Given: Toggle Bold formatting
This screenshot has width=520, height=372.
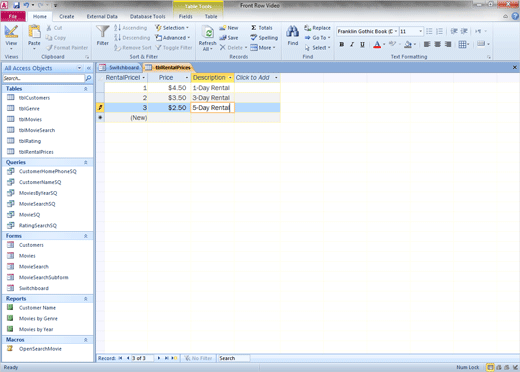Looking at the screenshot, I should click(x=342, y=44).
